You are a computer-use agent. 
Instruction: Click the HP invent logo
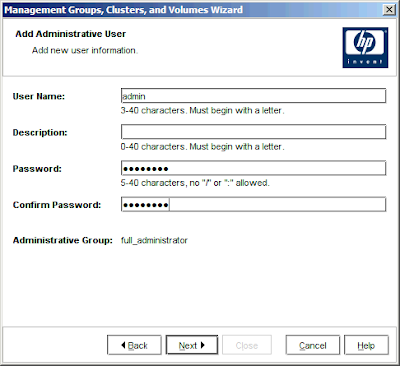365,48
